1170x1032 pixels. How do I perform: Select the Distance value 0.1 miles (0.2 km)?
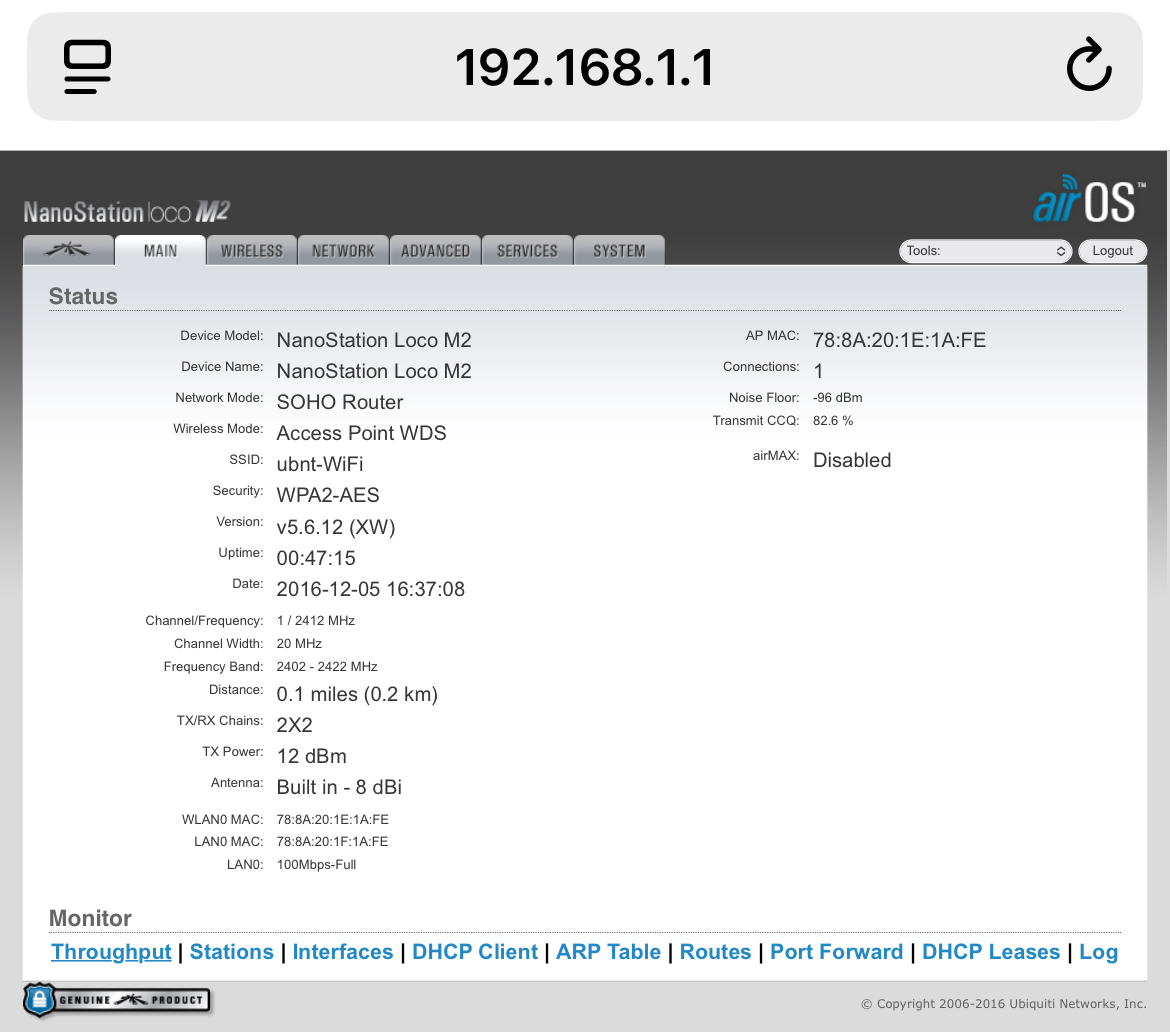pyautogui.click(x=357, y=695)
